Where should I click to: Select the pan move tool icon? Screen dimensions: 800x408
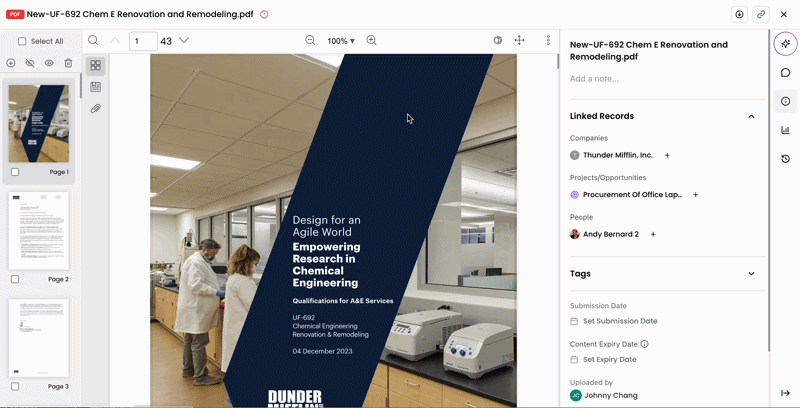click(x=519, y=40)
